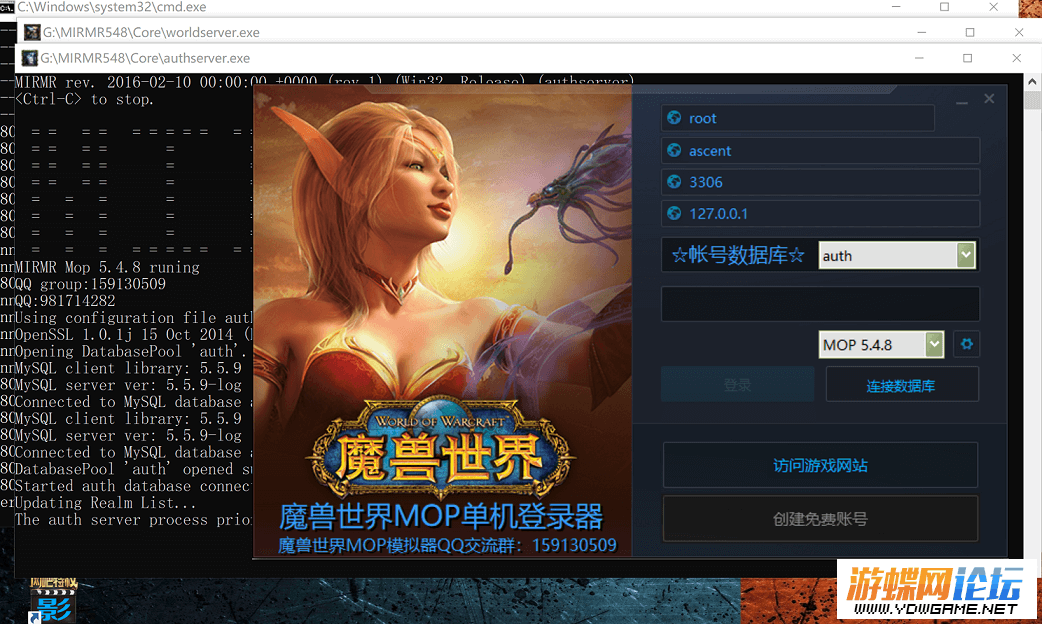Click 创建免费账号 button
Image resolution: width=1042 pixels, height=624 pixels.
(820, 519)
